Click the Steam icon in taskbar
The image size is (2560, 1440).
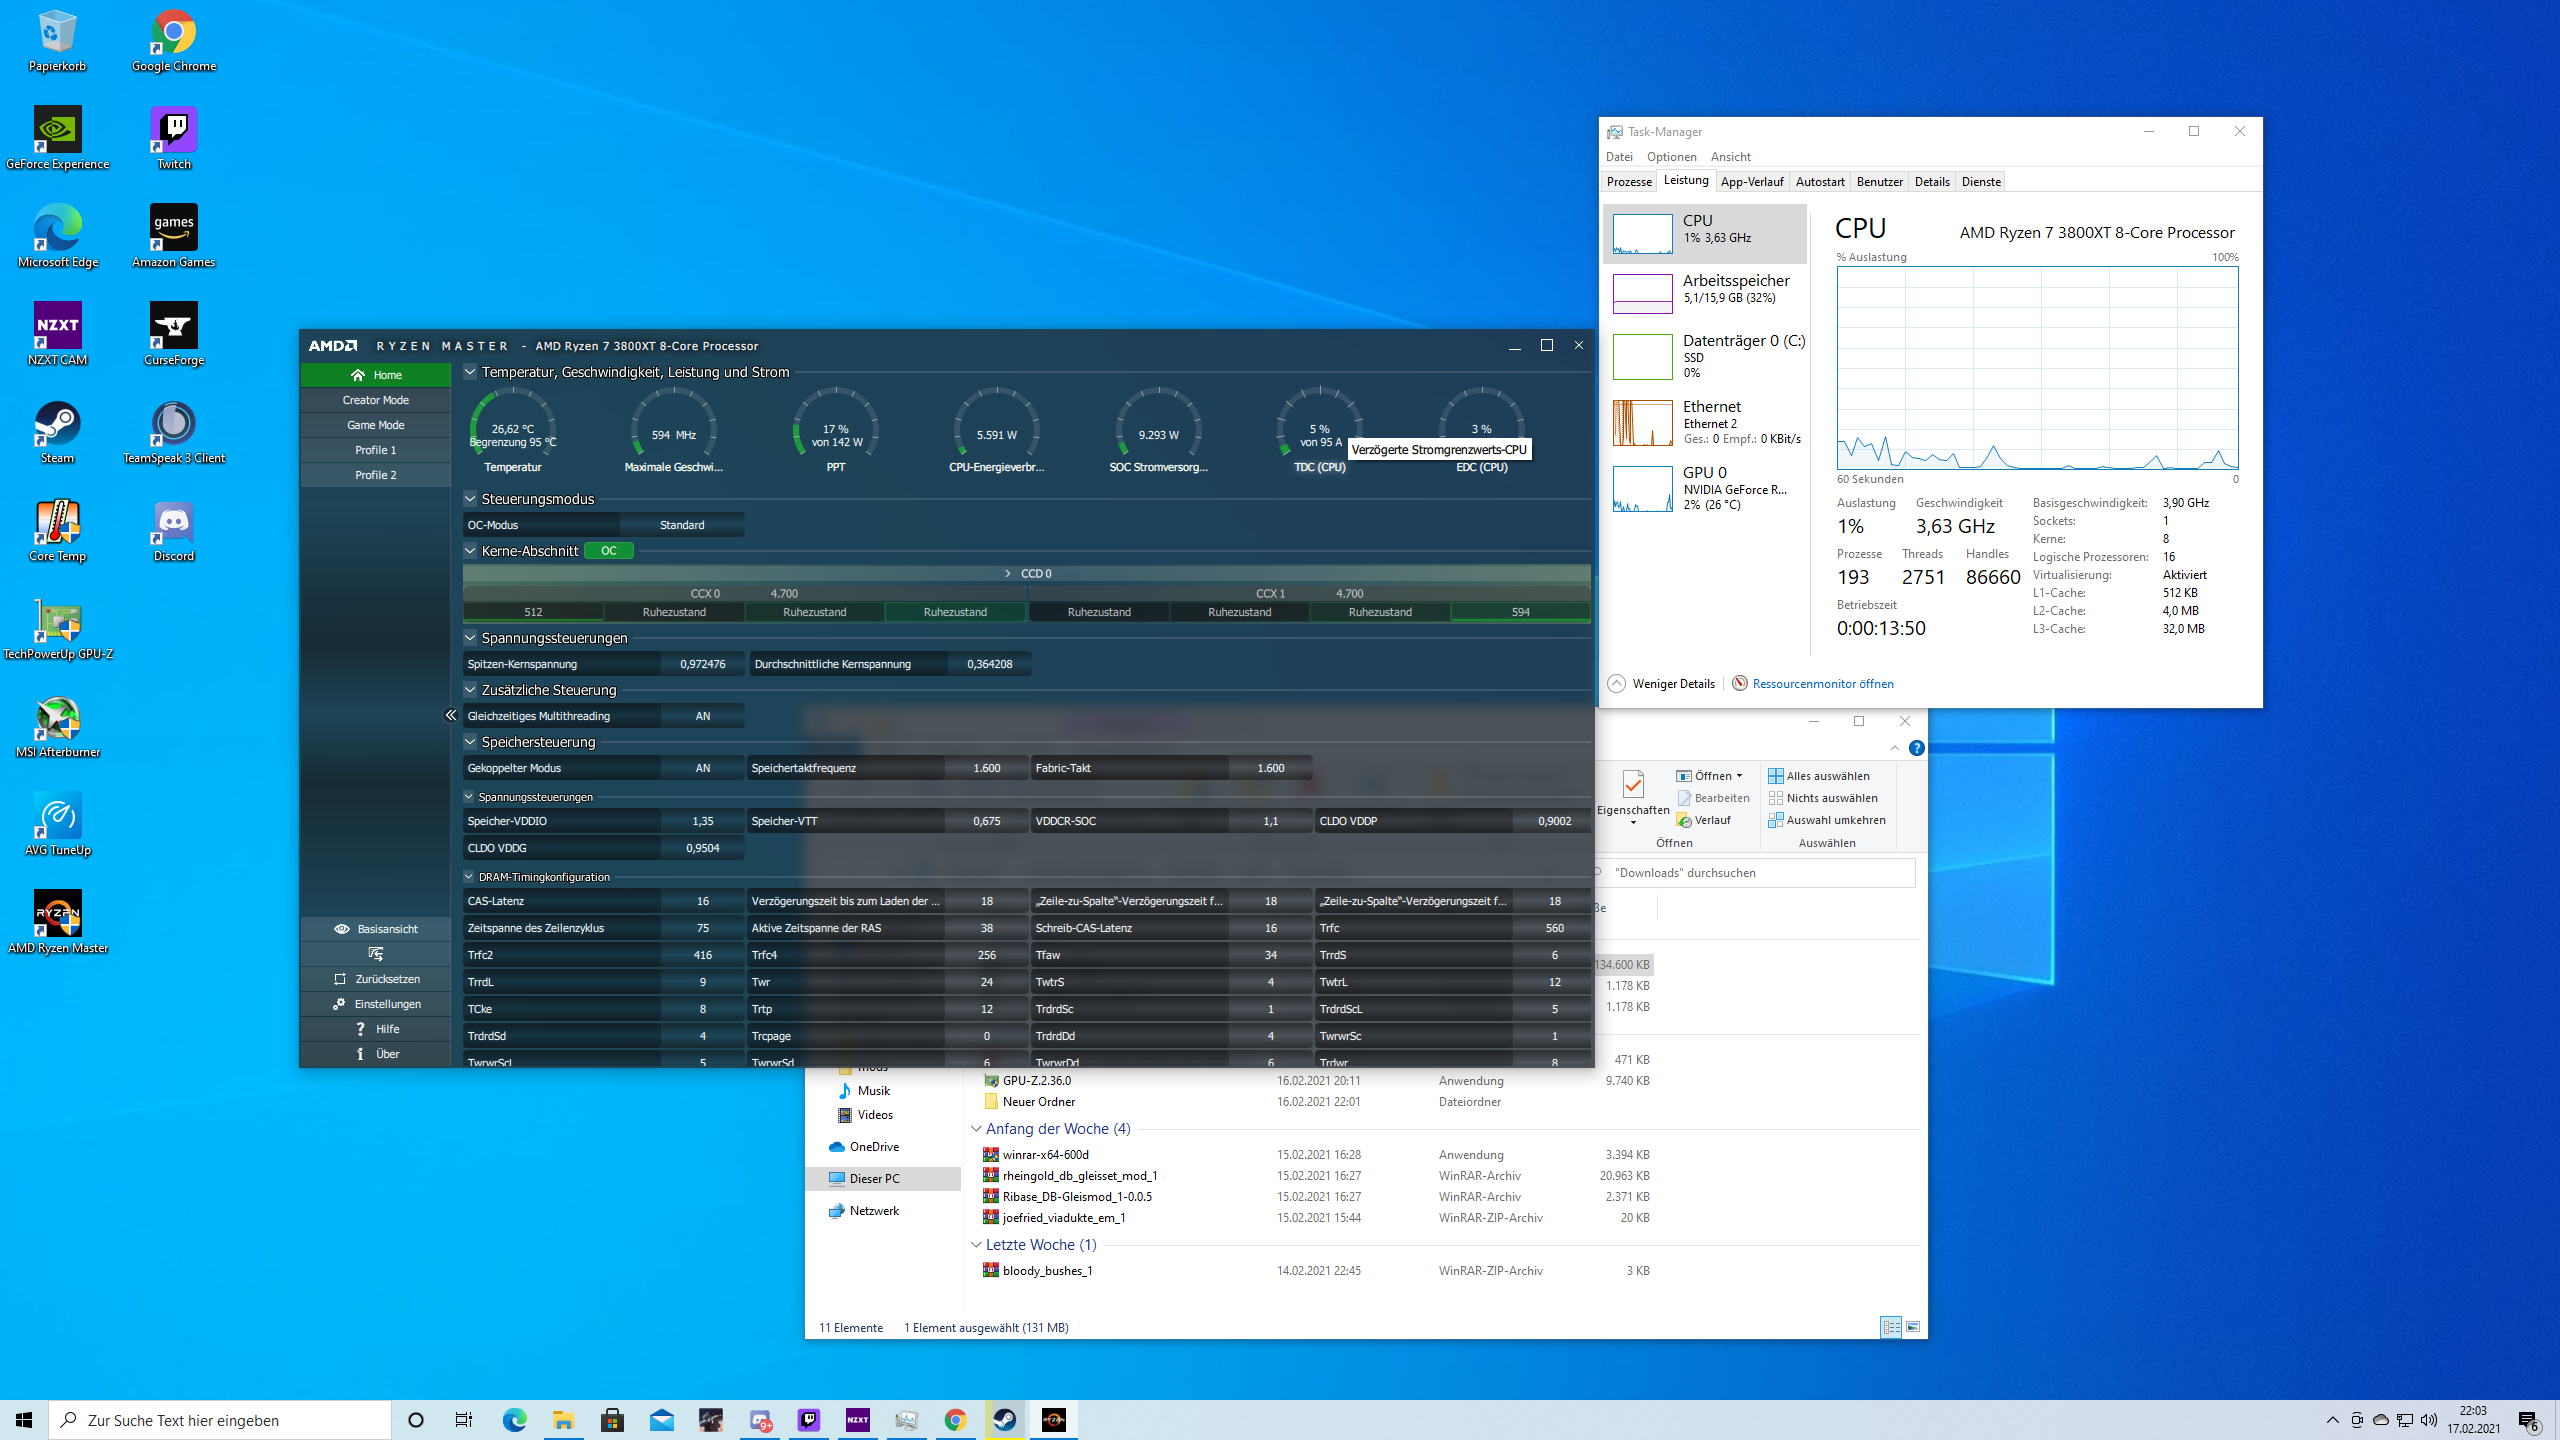pyautogui.click(x=1004, y=1420)
